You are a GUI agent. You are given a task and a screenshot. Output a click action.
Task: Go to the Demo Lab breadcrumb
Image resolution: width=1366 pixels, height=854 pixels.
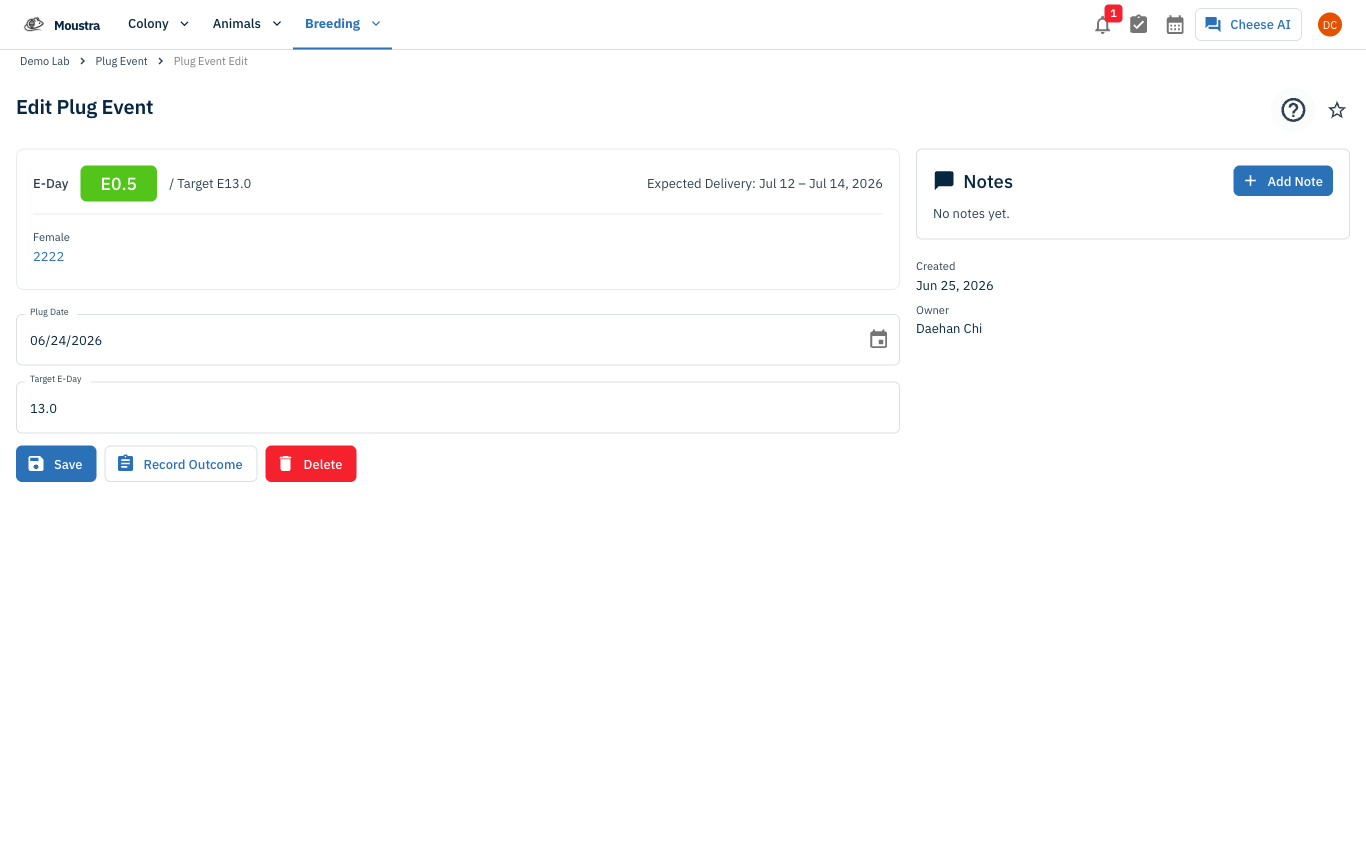[x=45, y=61]
